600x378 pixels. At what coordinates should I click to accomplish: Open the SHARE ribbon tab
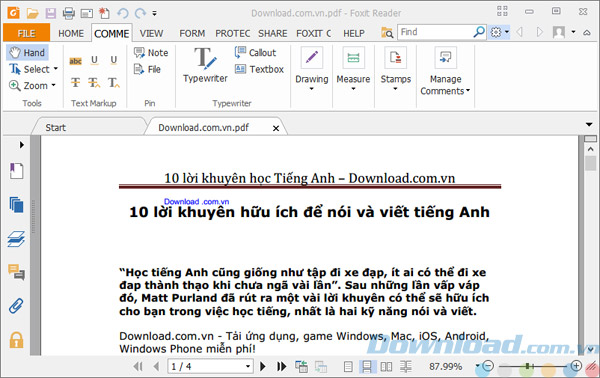272,34
